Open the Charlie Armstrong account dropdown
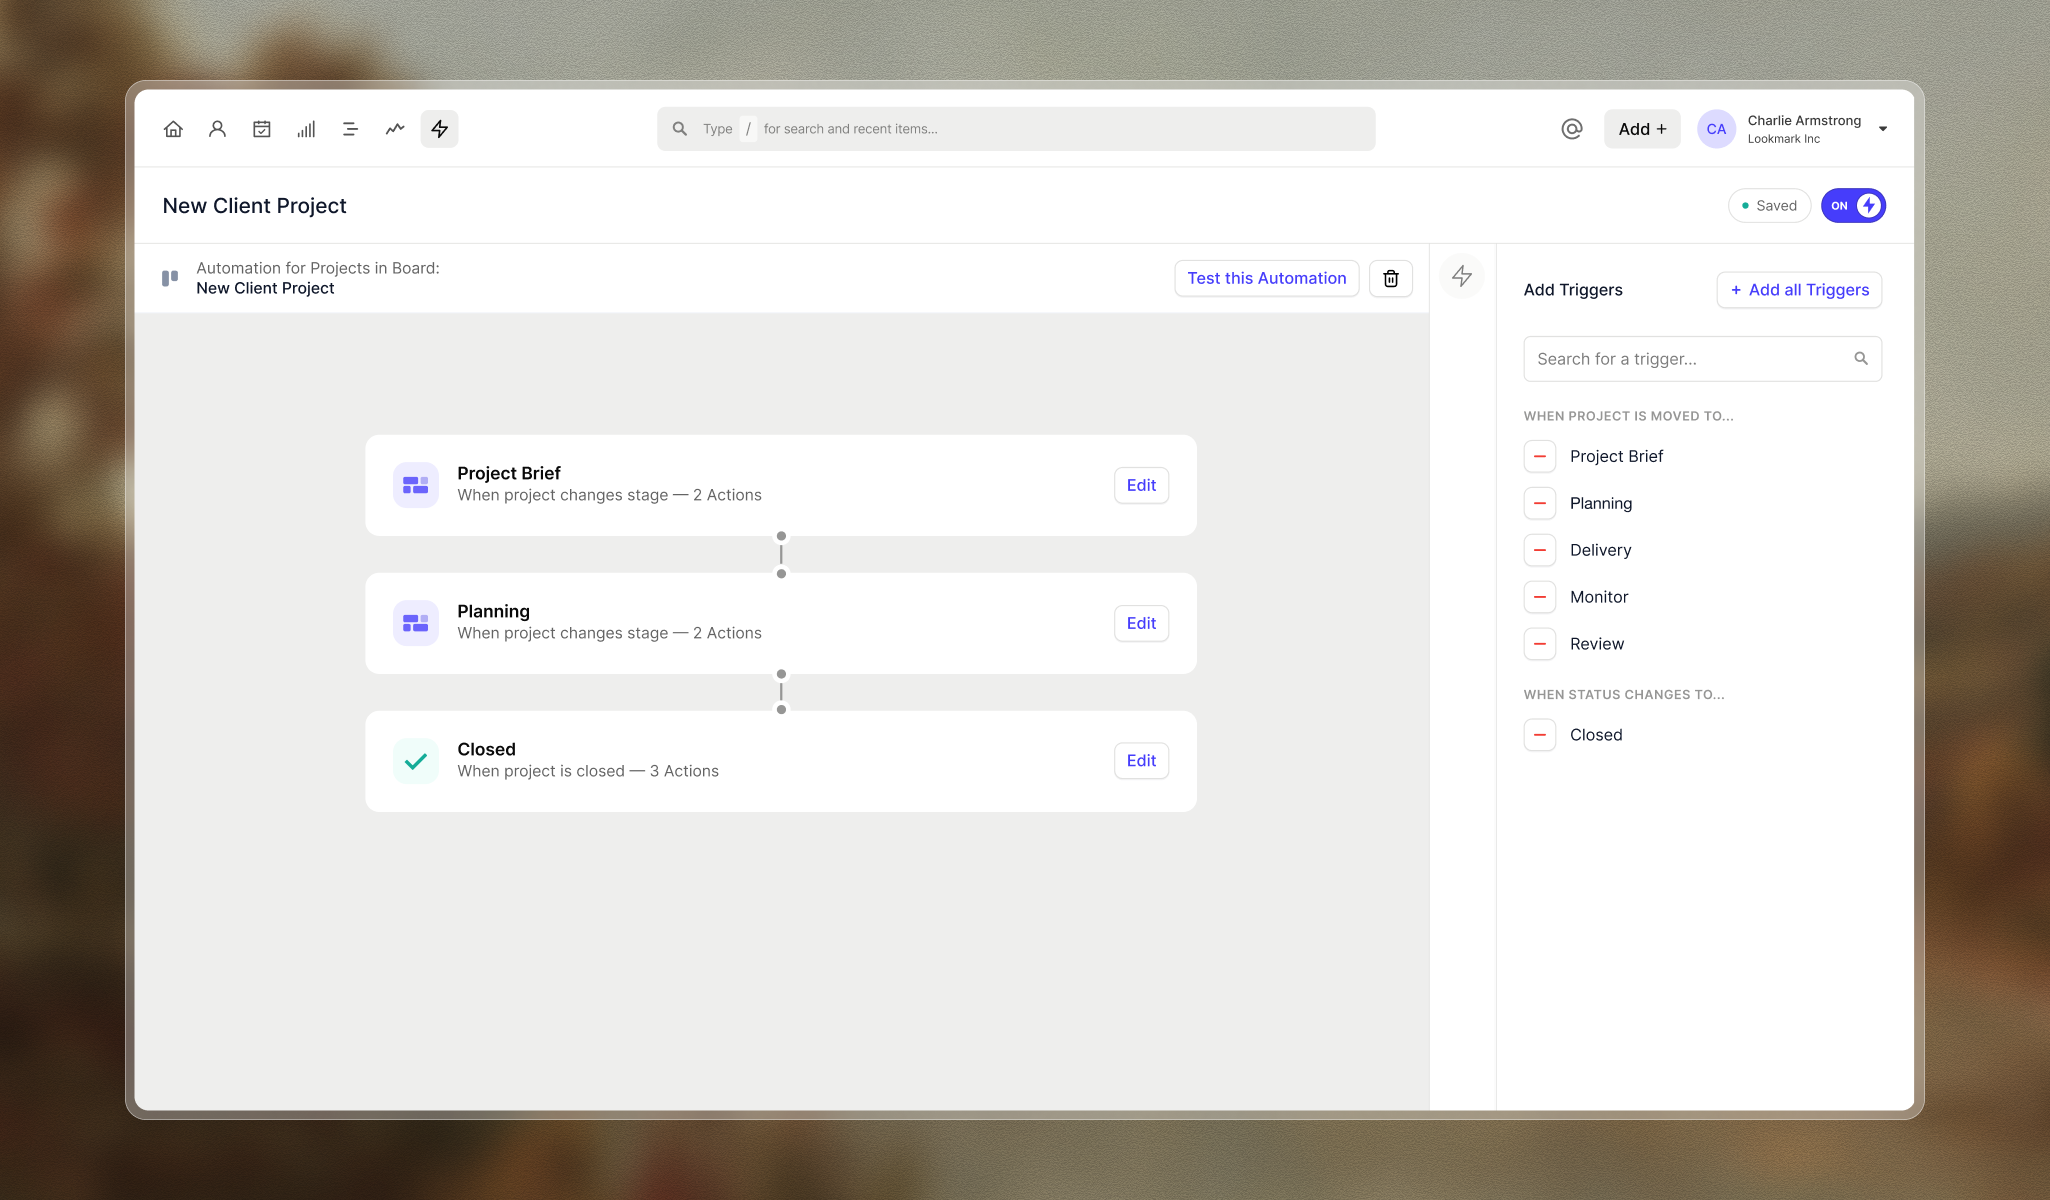 click(1882, 129)
